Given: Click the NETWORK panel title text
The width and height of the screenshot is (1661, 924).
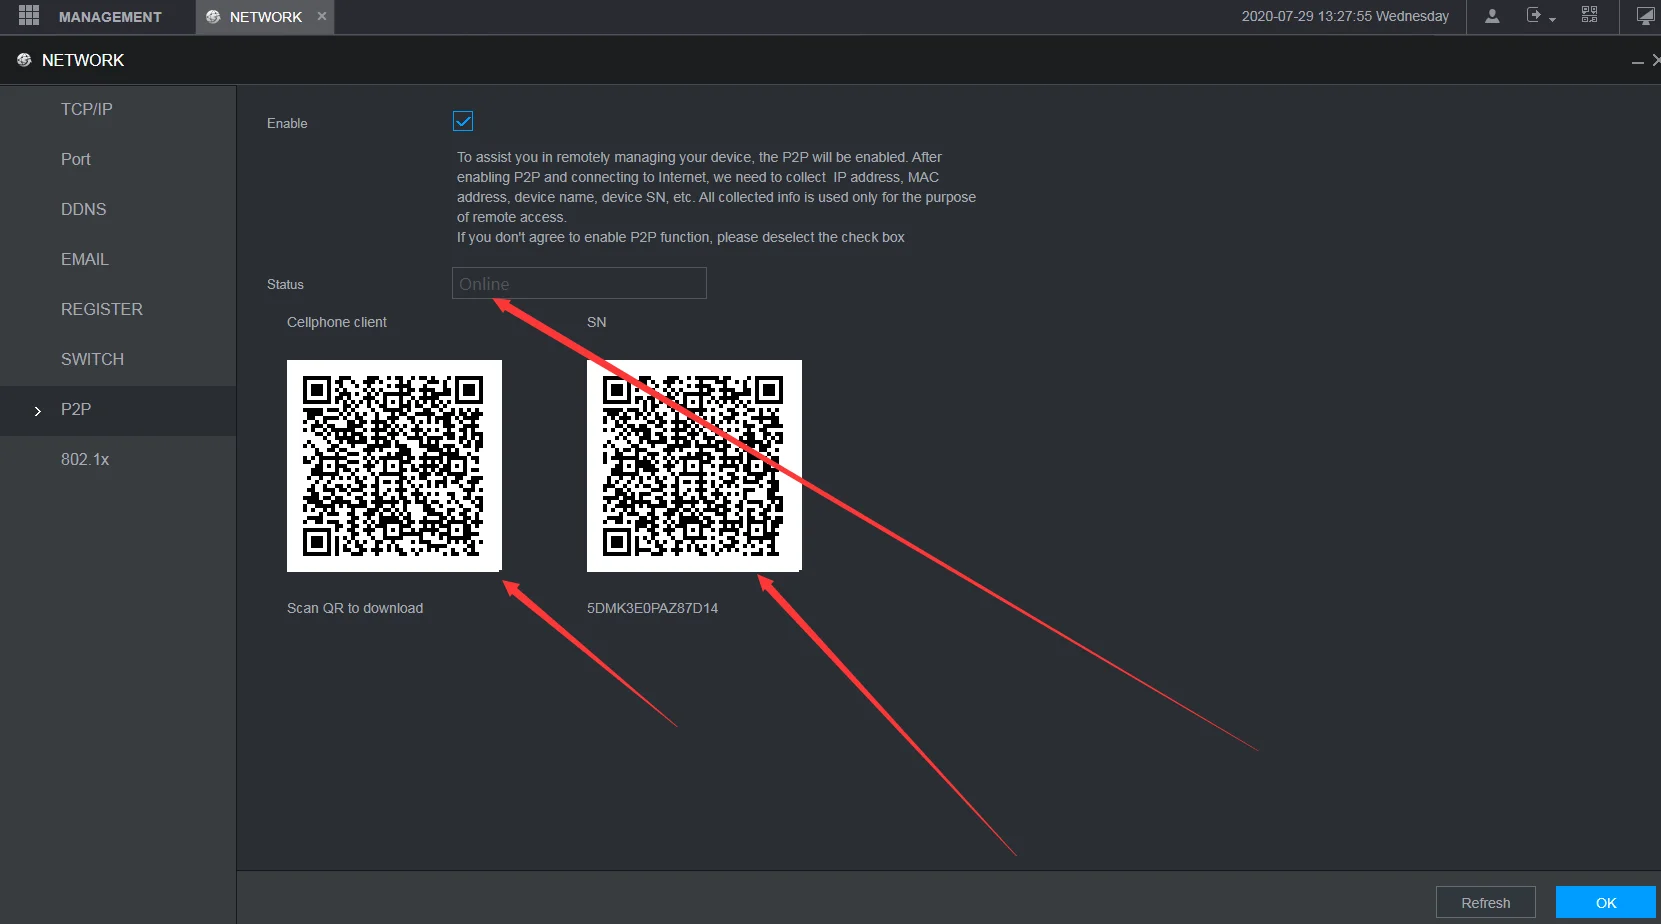Looking at the screenshot, I should point(83,60).
